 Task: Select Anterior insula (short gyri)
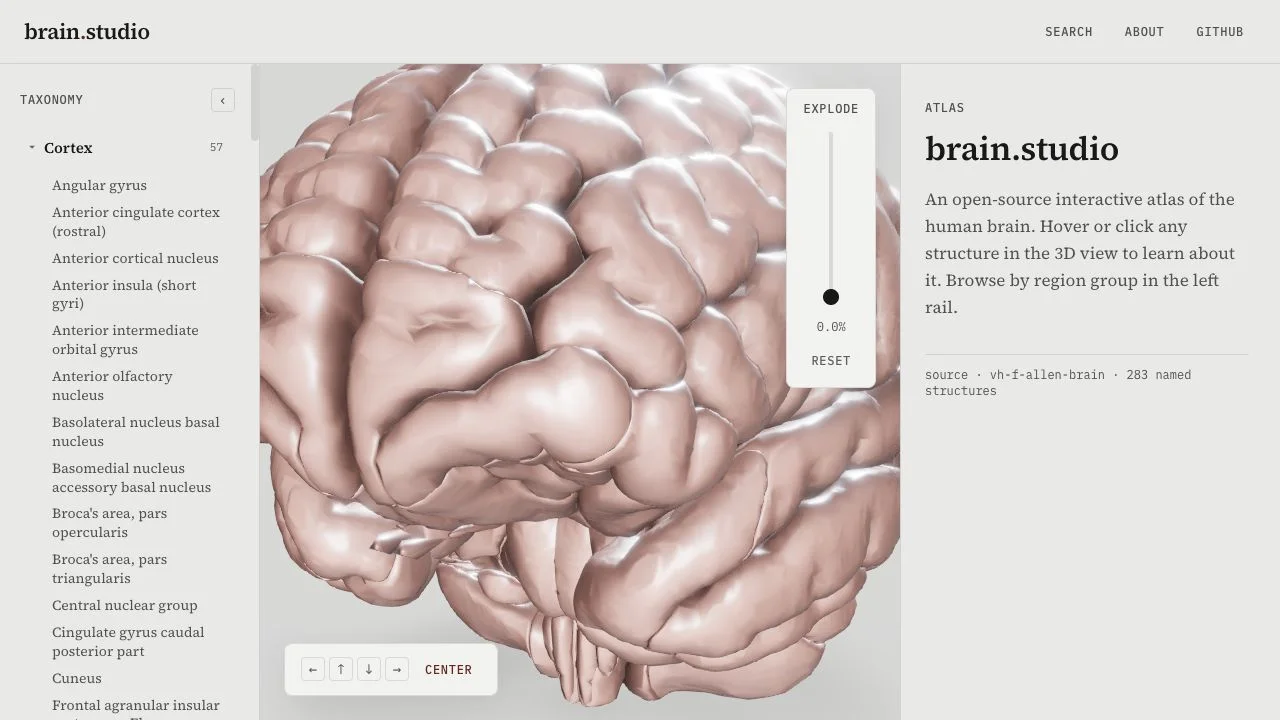point(124,294)
